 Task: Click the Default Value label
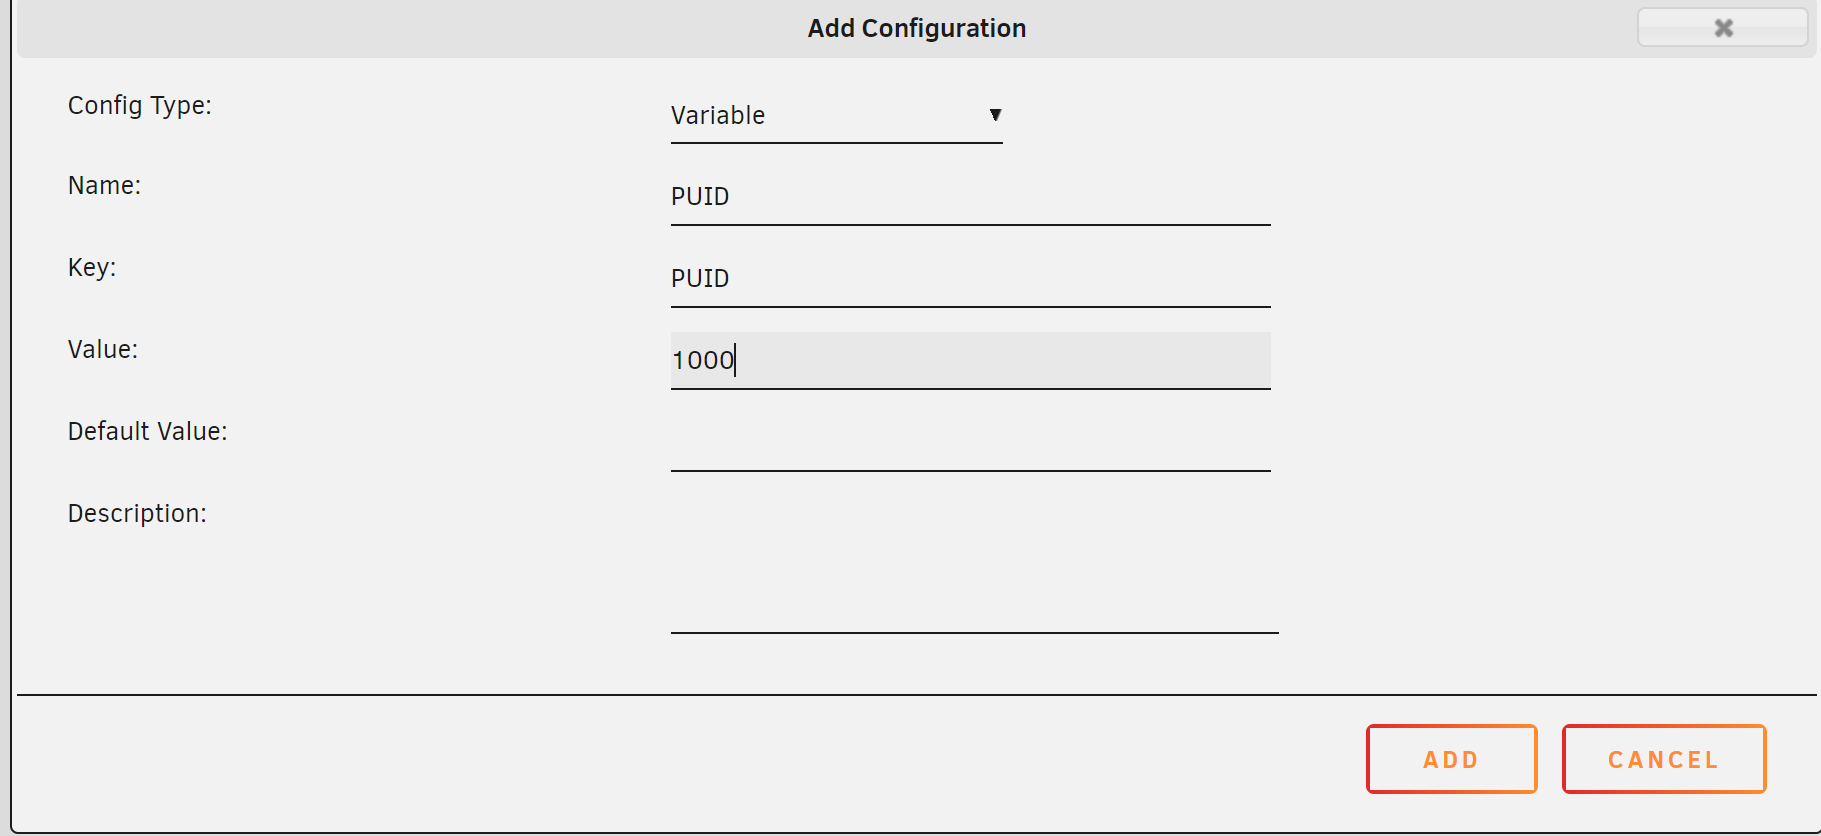tap(148, 432)
